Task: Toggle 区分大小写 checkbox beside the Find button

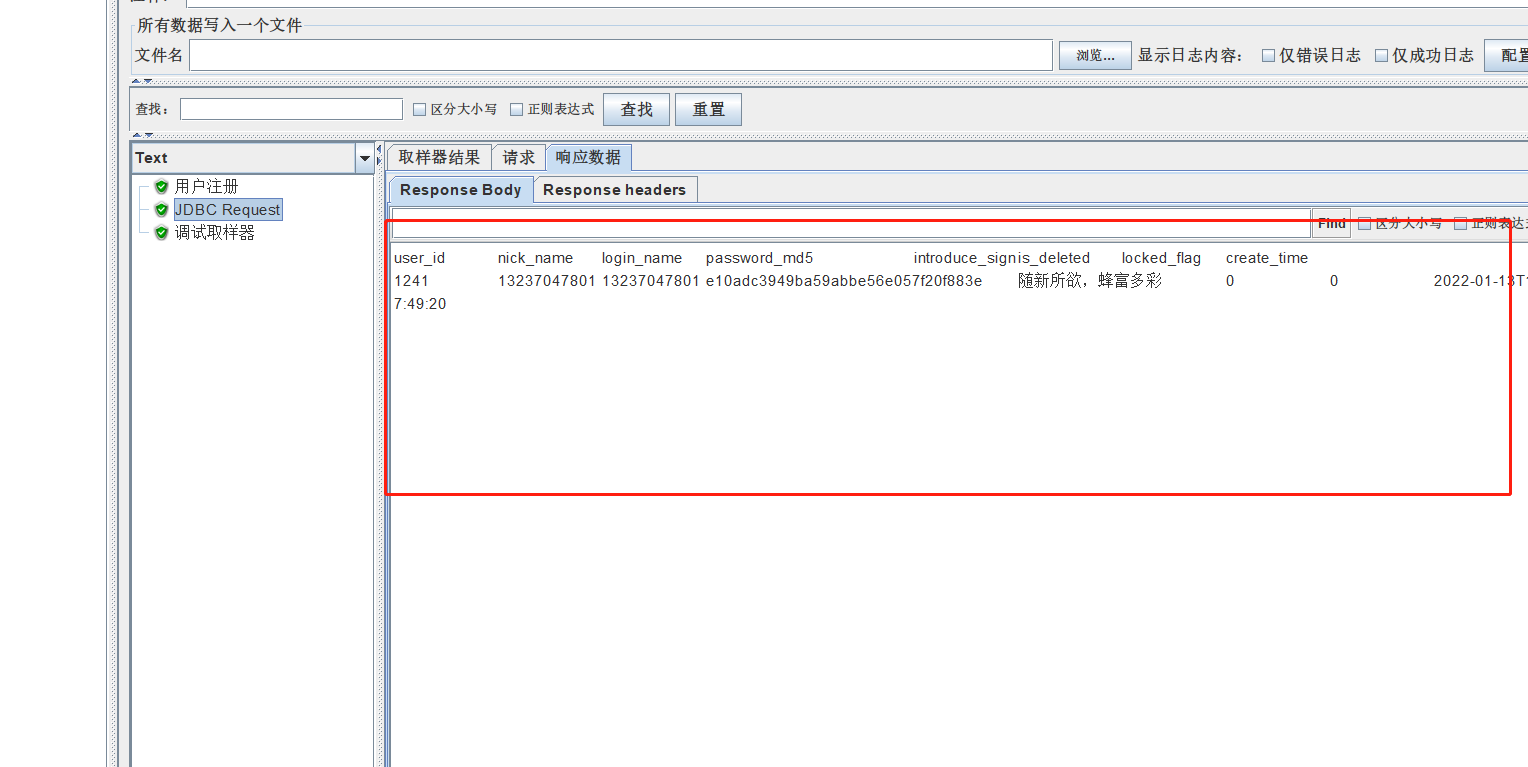Action: [x=1364, y=224]
